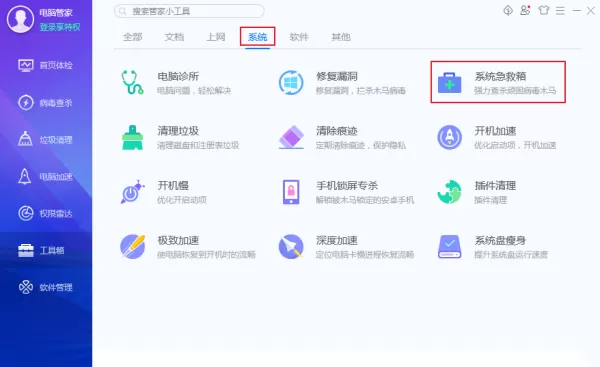Image resolution: width=600 pixels, height=367 pixels.
Task: Click the search magnifier icon
Action: 122,11
